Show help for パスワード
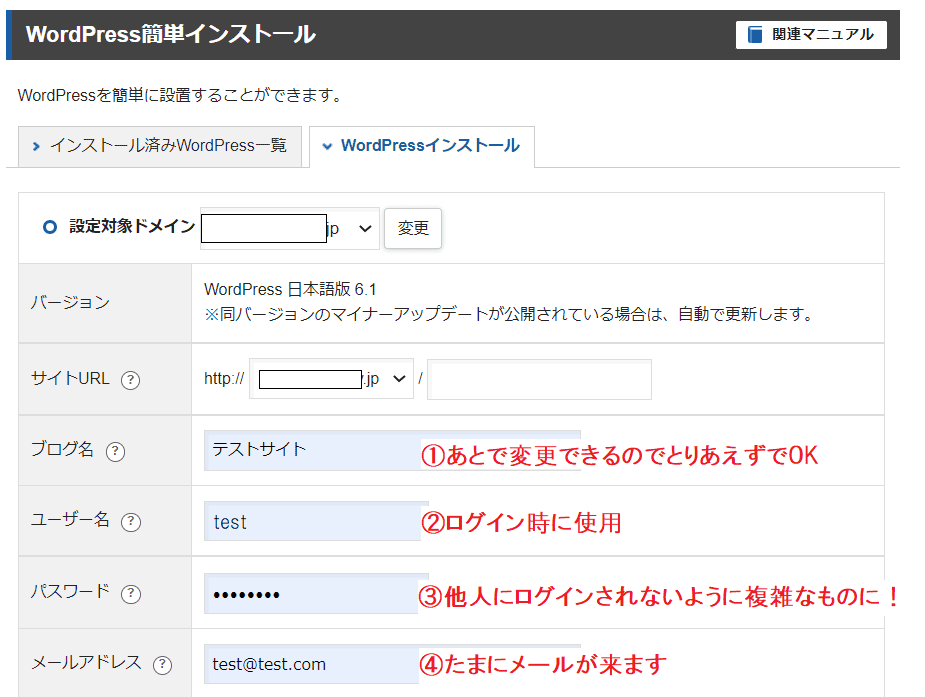Screen dimensions: 925x697 pos(130,594)
